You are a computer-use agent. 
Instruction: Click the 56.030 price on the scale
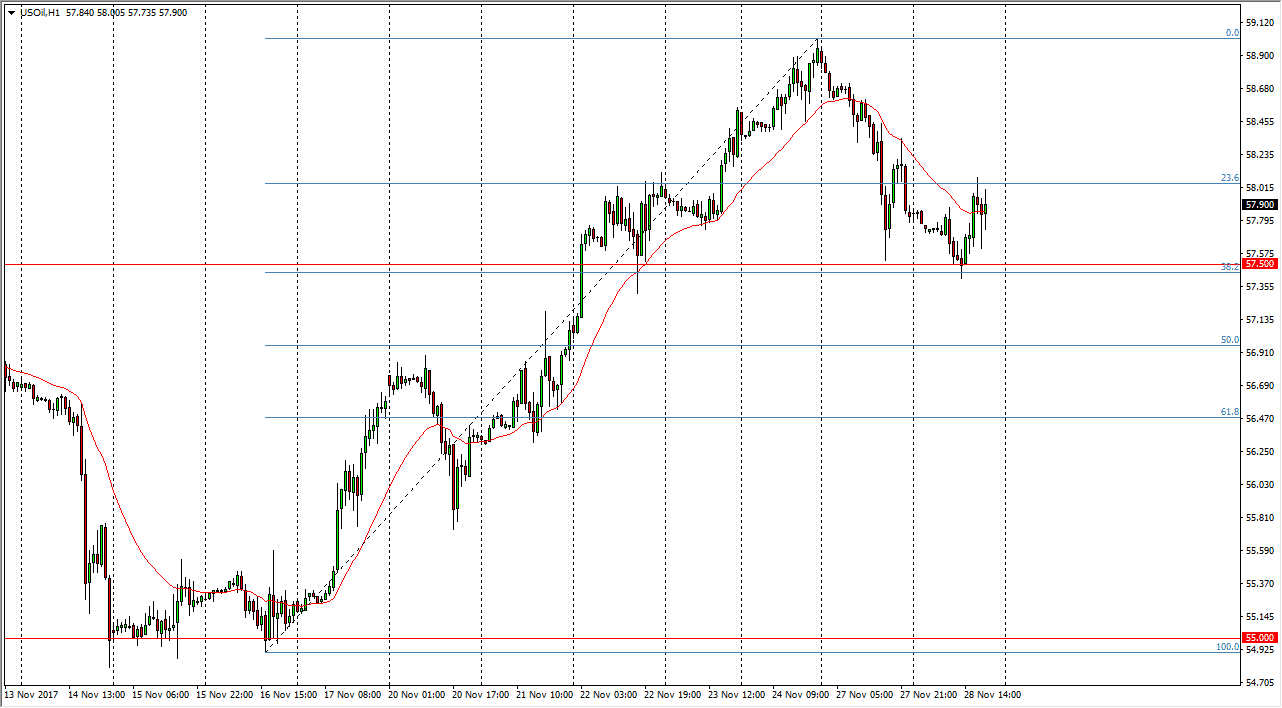pos(1259,485)
